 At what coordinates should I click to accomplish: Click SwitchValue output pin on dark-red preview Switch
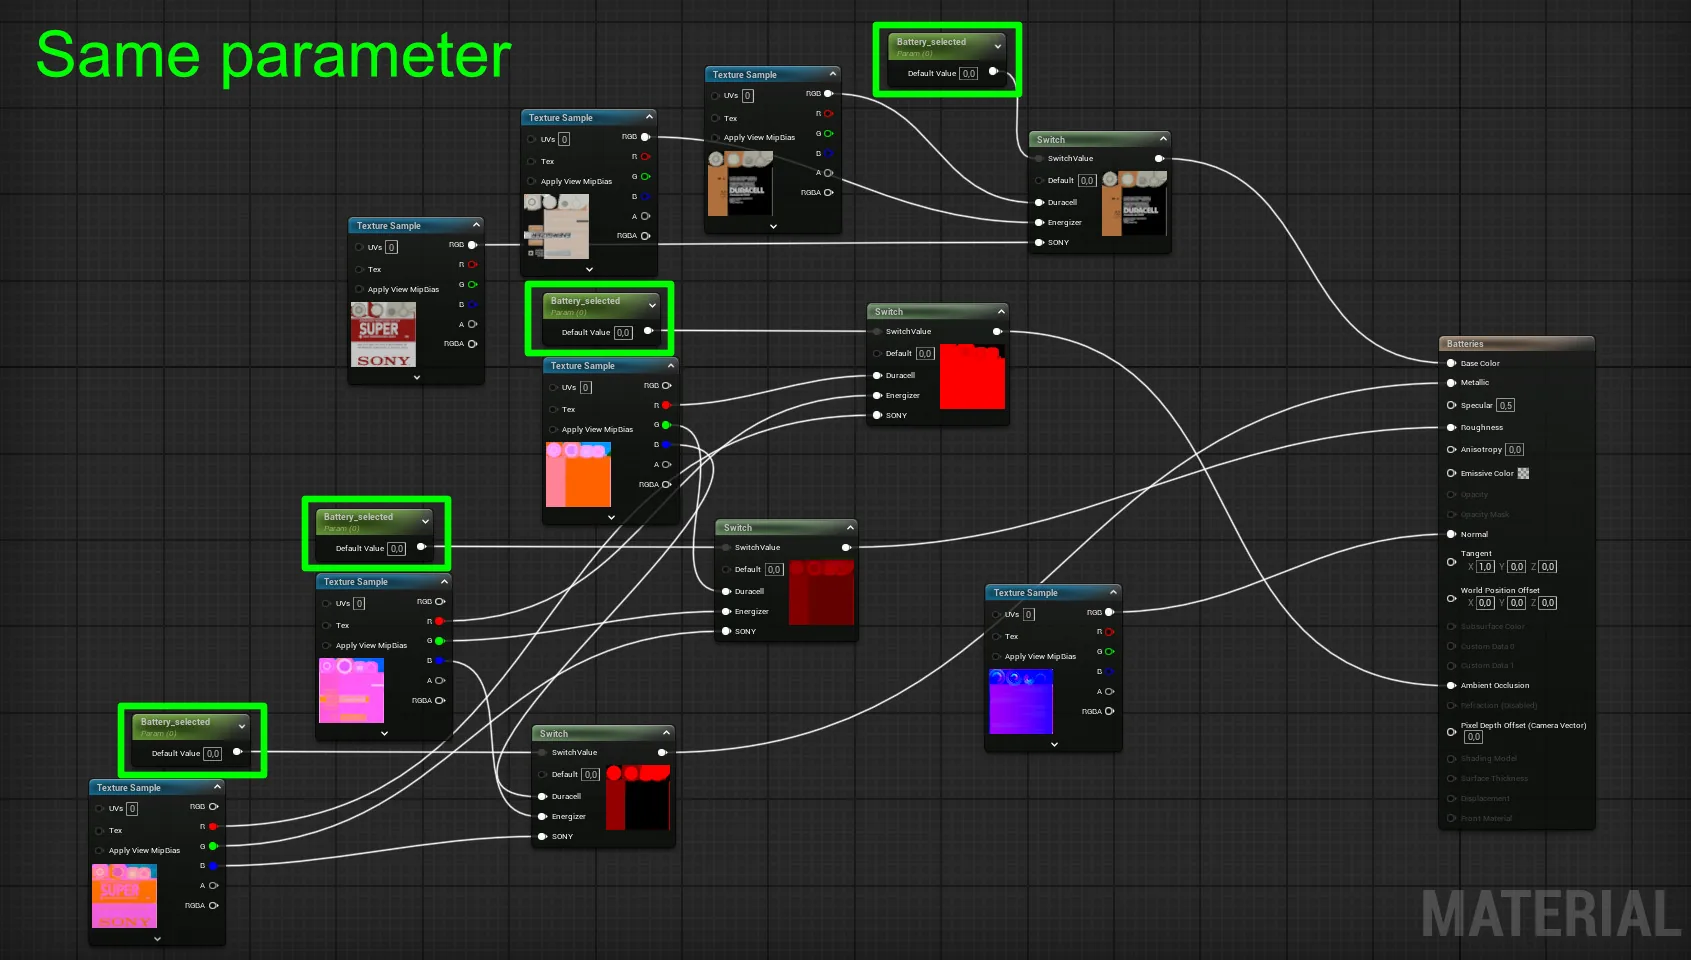846,547
